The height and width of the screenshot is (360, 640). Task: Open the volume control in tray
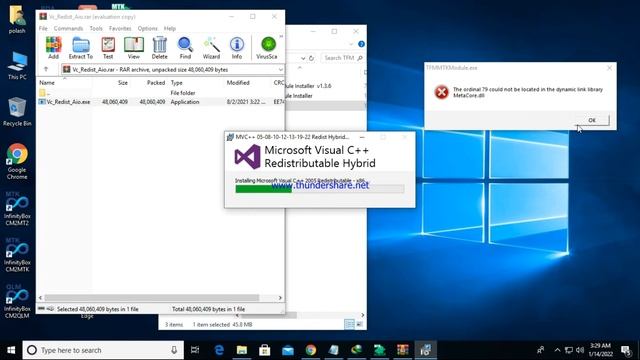click(x=580, y=350)
